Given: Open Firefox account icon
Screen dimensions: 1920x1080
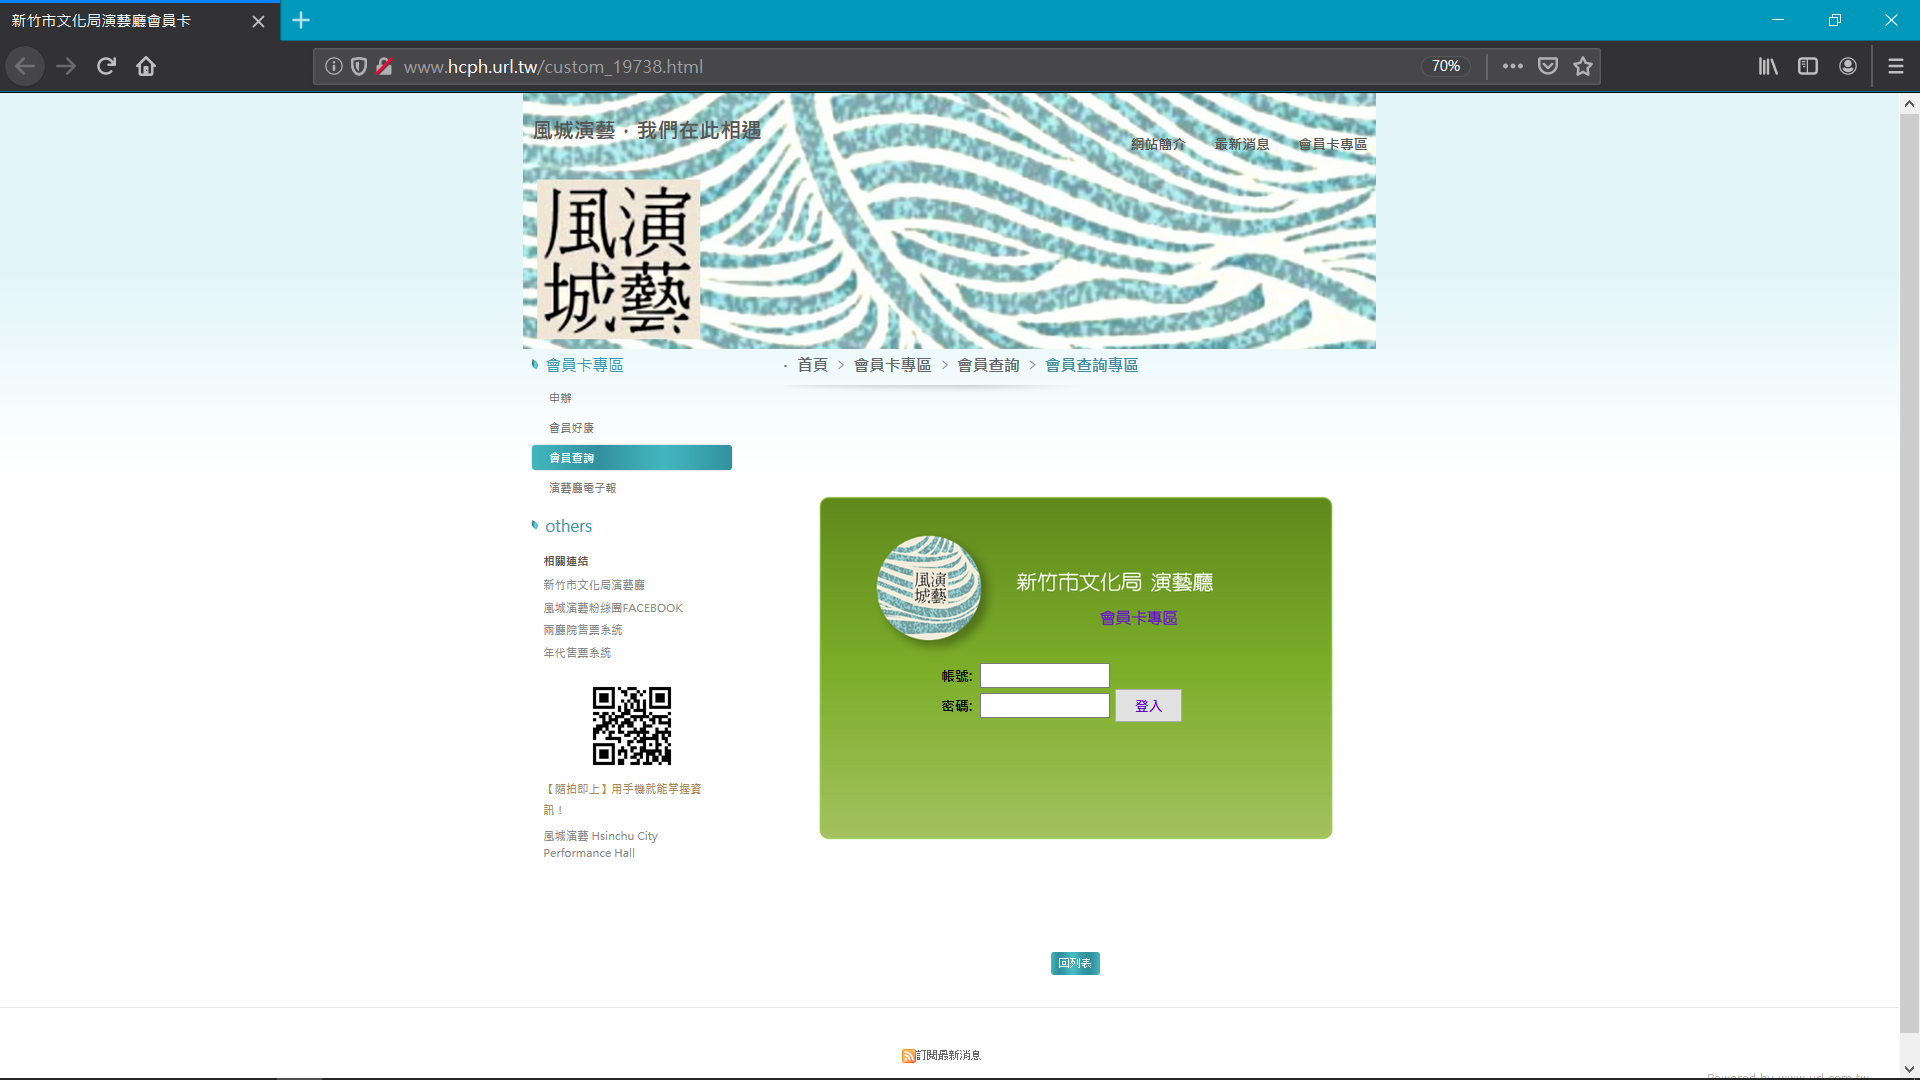Looking at the screenshot, I should (1848, 66).
